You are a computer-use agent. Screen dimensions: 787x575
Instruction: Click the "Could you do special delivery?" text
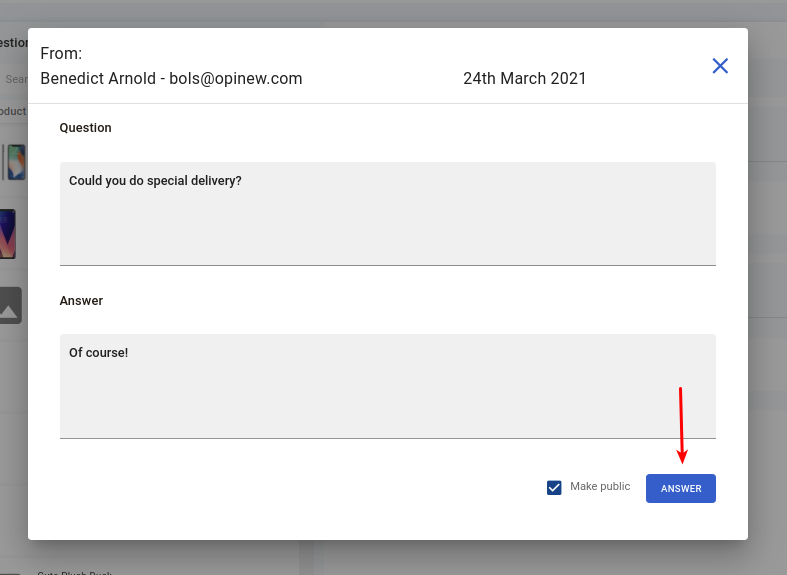(x=155, y=181)
